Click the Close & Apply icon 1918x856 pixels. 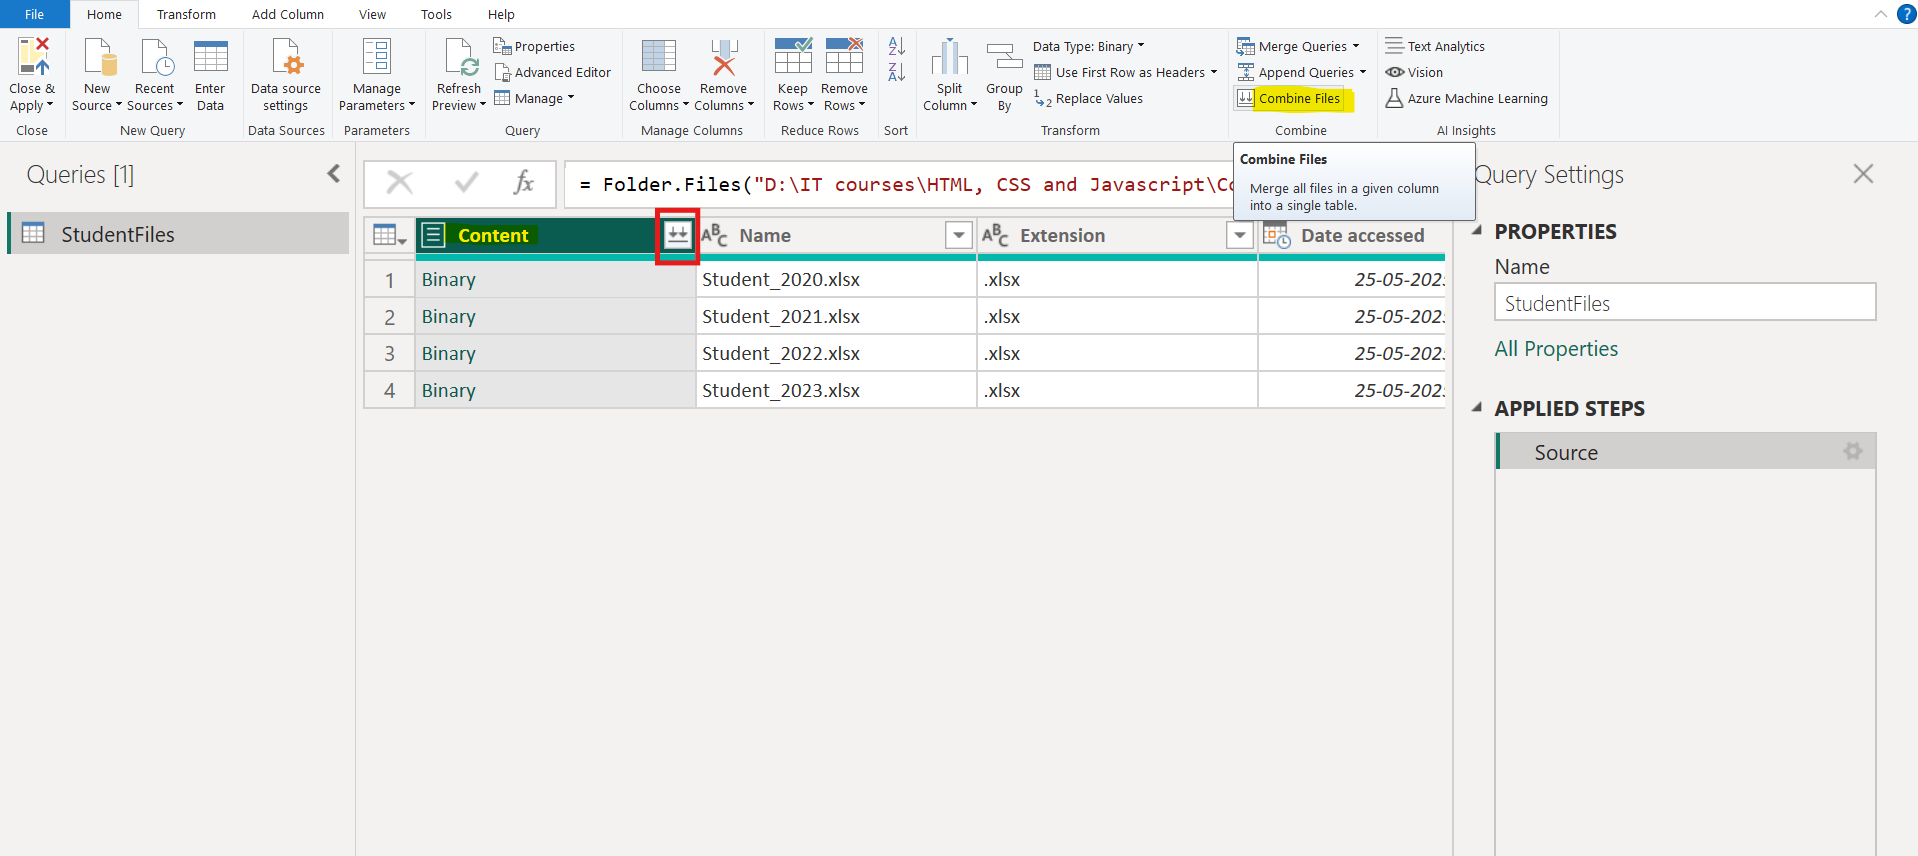[32, 58]
